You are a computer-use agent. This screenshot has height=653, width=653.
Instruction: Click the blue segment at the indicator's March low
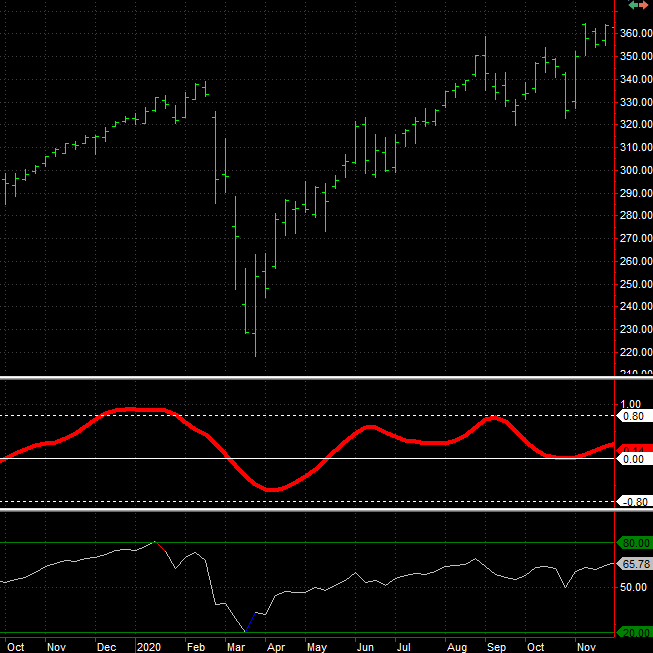click(250, 622)
